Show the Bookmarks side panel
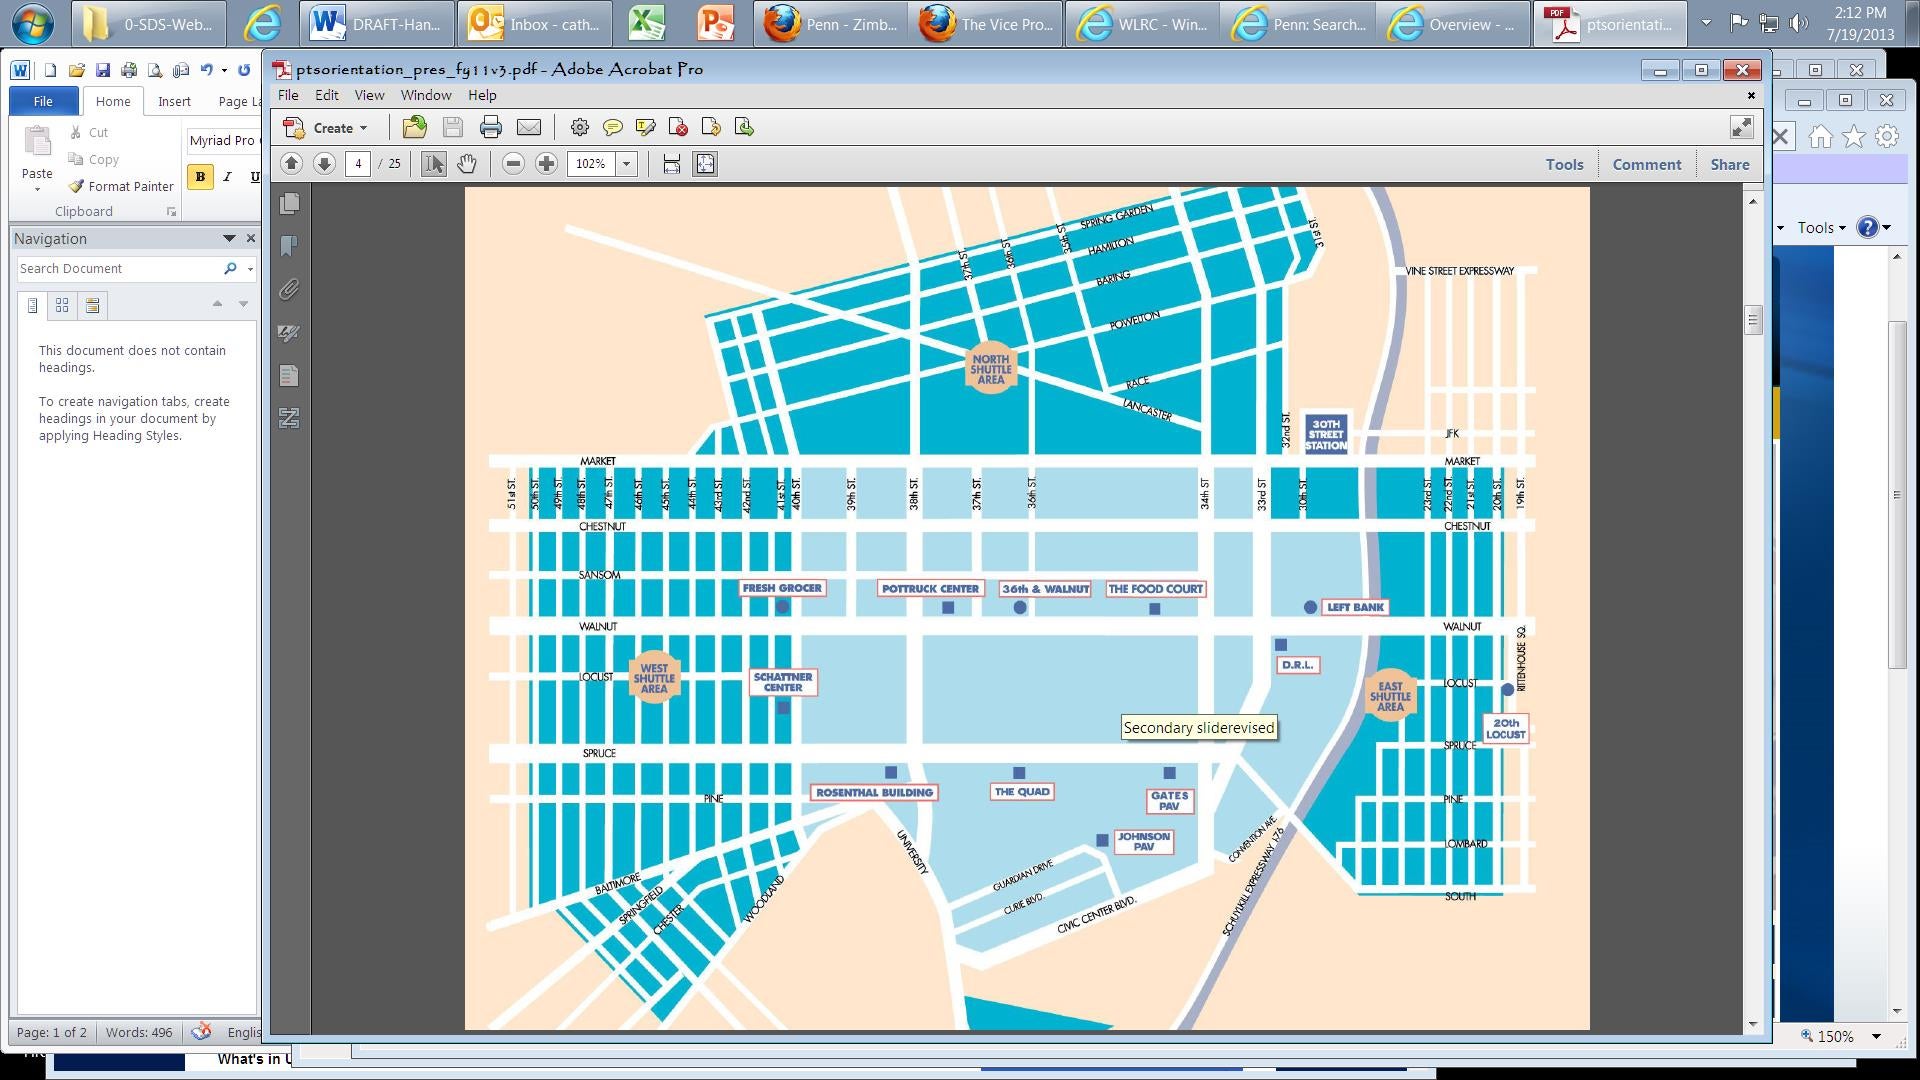 (289, 246)
